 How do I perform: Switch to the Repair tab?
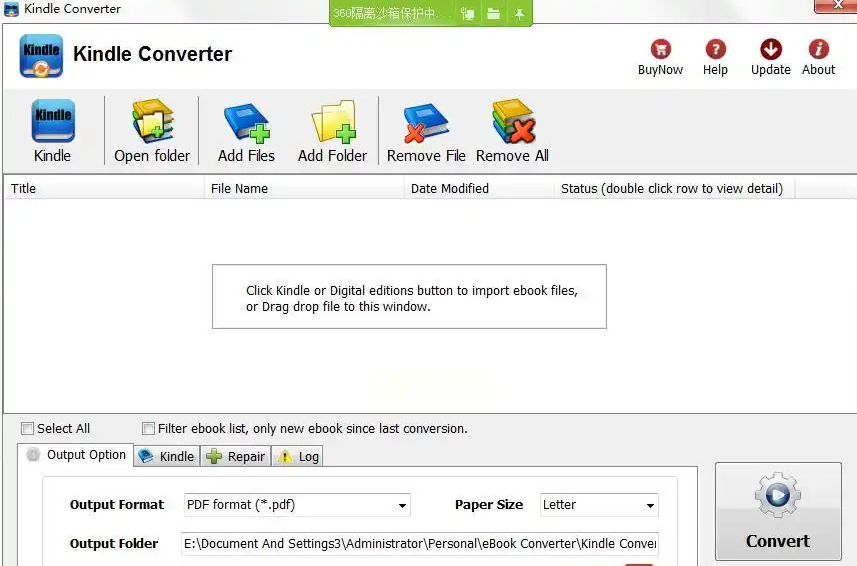pos(236,456)
